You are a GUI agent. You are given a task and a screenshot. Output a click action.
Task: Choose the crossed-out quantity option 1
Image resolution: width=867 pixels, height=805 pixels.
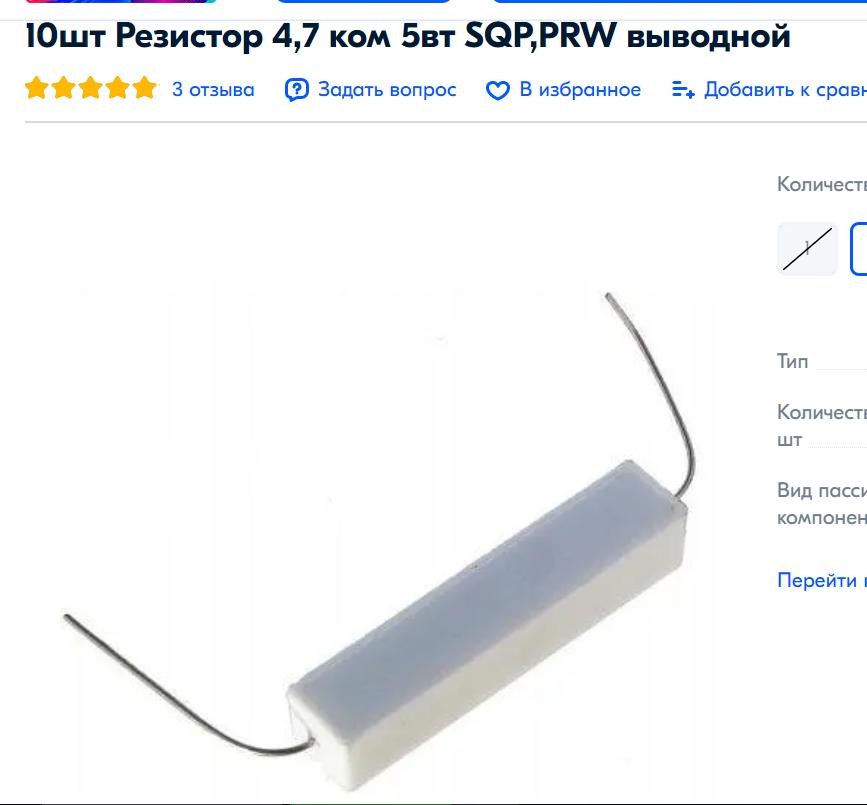807,249
